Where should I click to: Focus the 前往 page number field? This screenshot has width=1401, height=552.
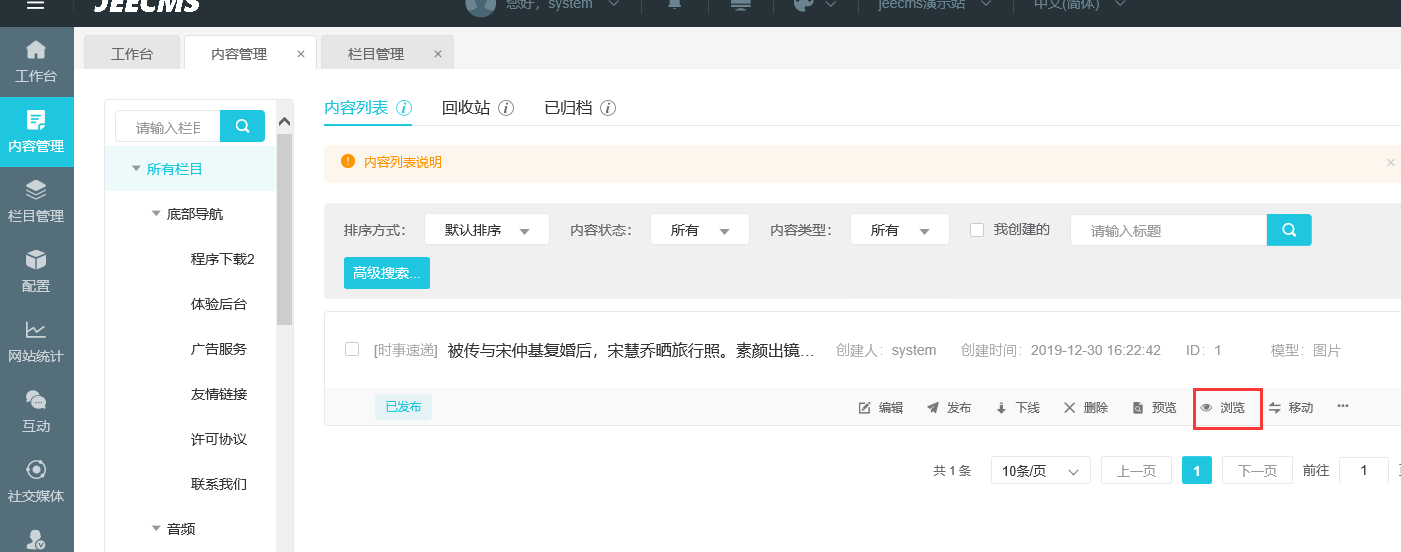1363,471
